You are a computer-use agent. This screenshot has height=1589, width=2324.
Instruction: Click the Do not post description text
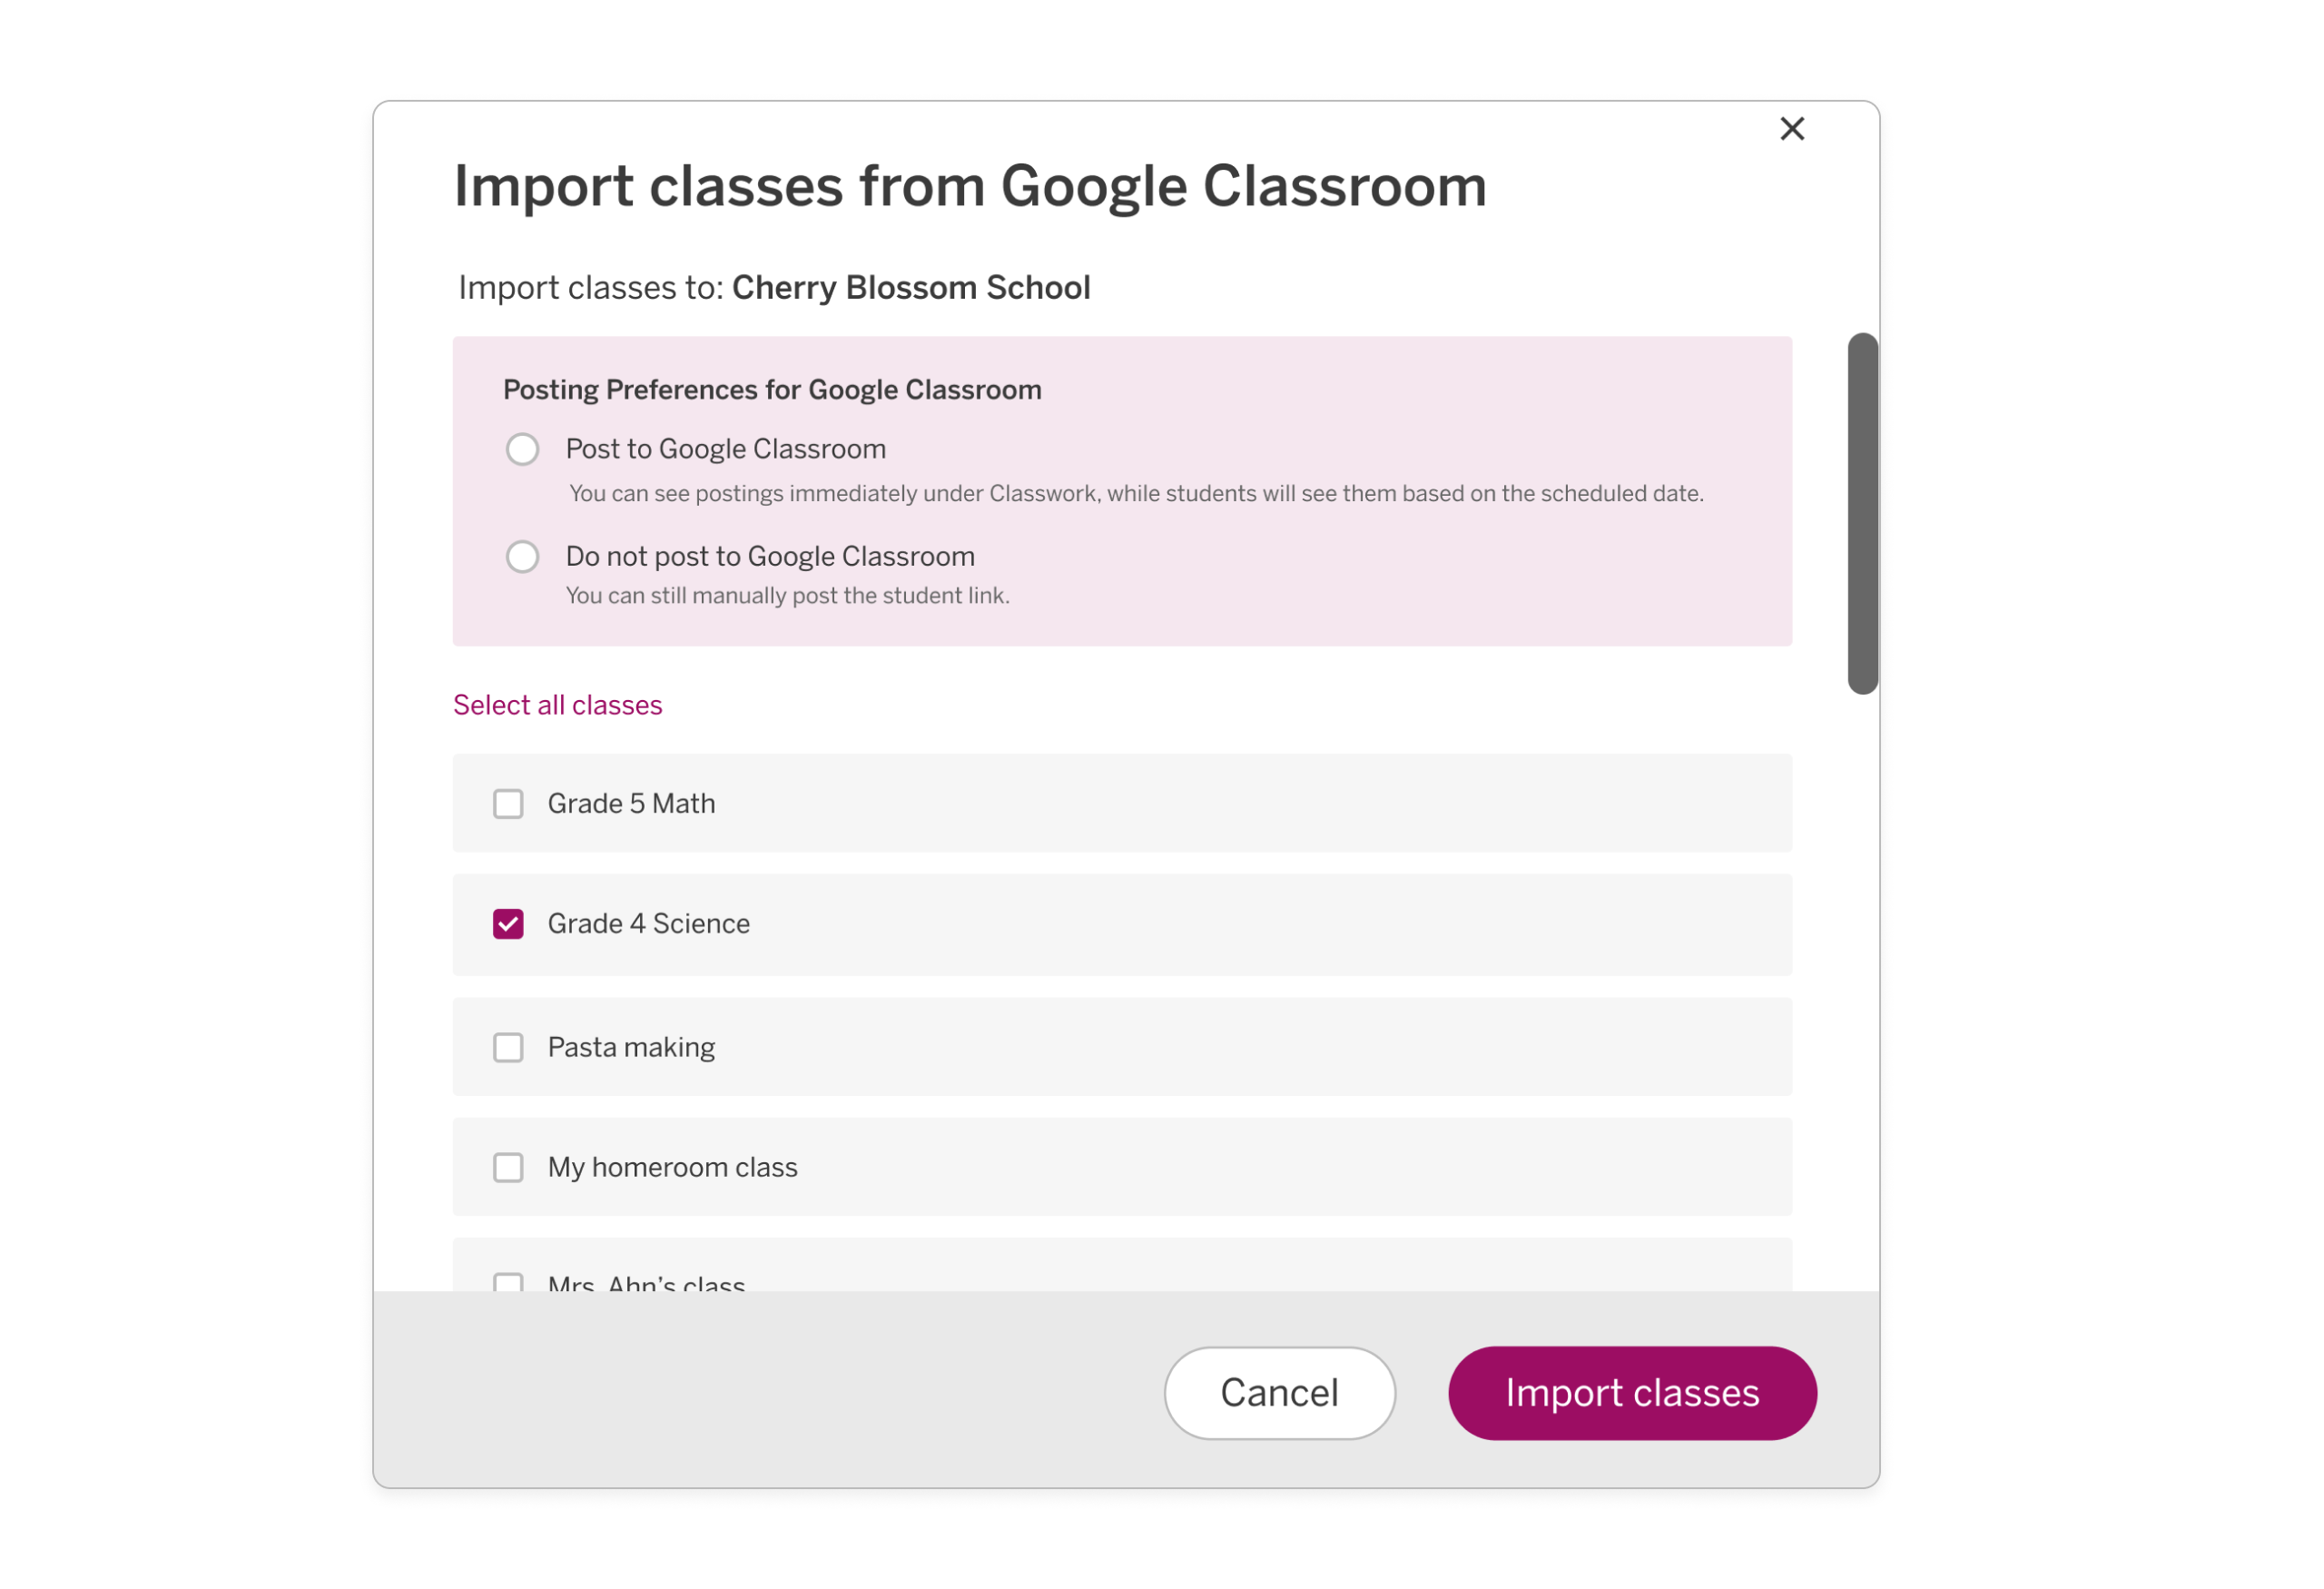pos(787,595)
